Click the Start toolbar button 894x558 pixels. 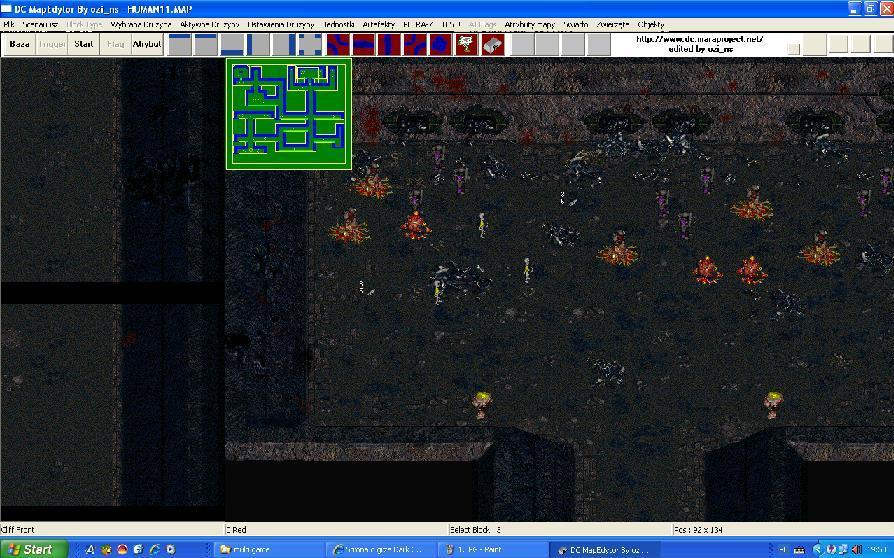pyautogui.click(x=83, y=44)
